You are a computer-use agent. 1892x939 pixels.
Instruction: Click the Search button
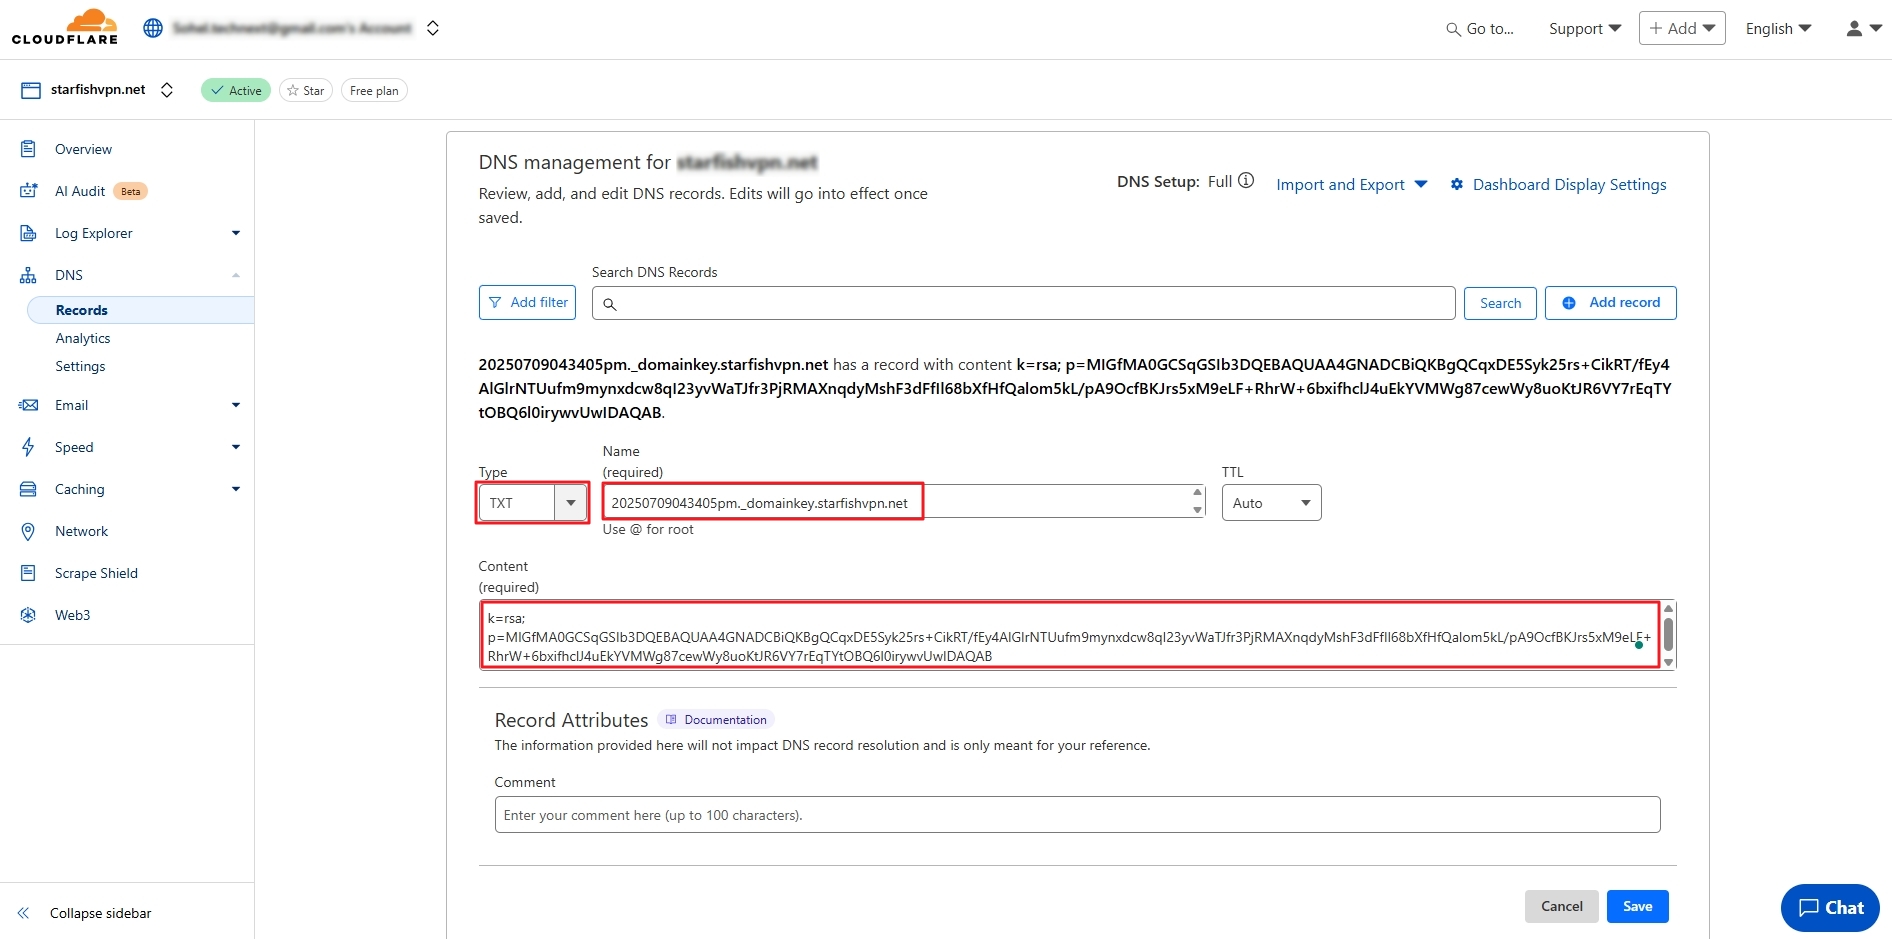click(1500, 303)
